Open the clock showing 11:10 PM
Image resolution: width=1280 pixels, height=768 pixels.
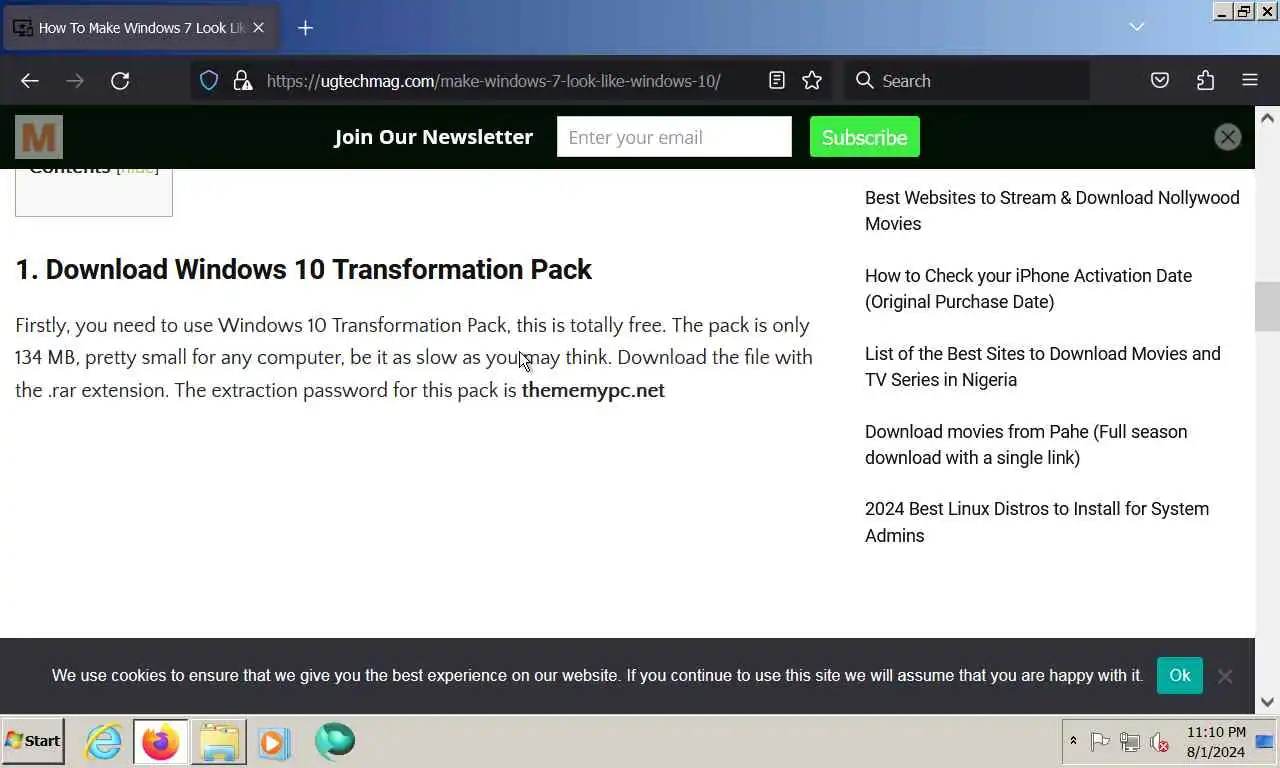[x=1216, y=742]
